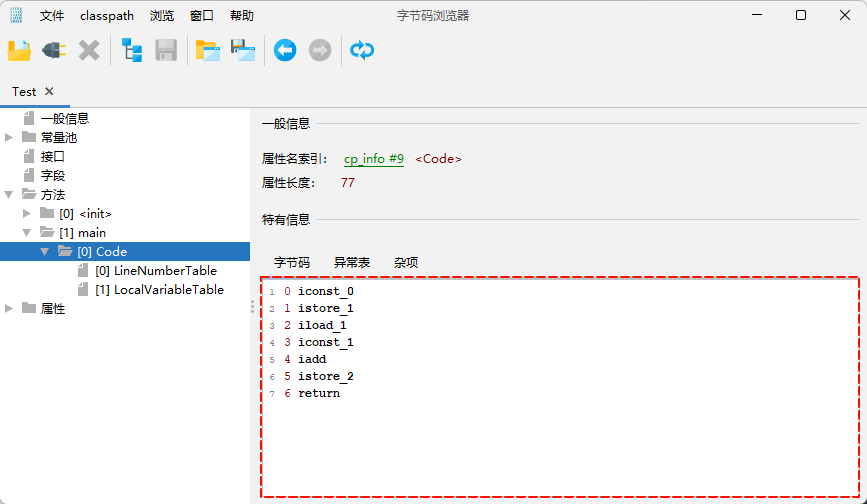Screen dimensions: 867x504
Task: Click the gray X close toolbar icon
Action: point(89,51)
